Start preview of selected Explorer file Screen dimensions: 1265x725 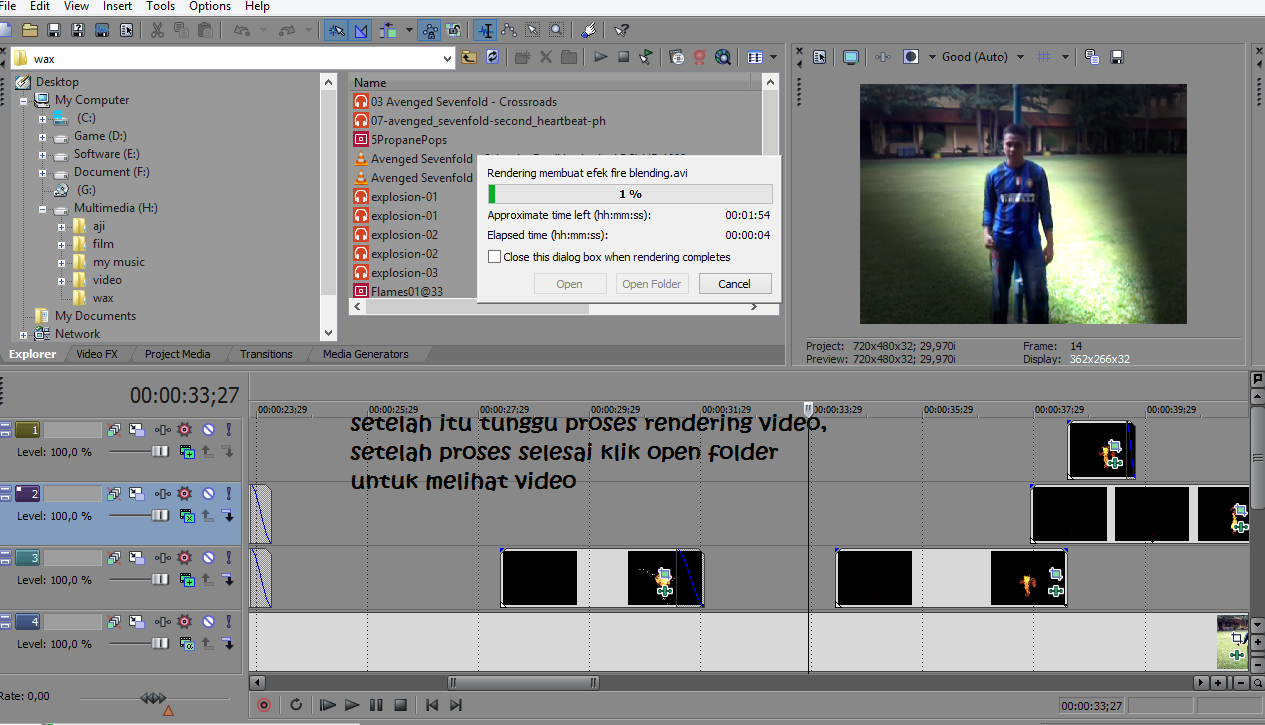(600, 57)
